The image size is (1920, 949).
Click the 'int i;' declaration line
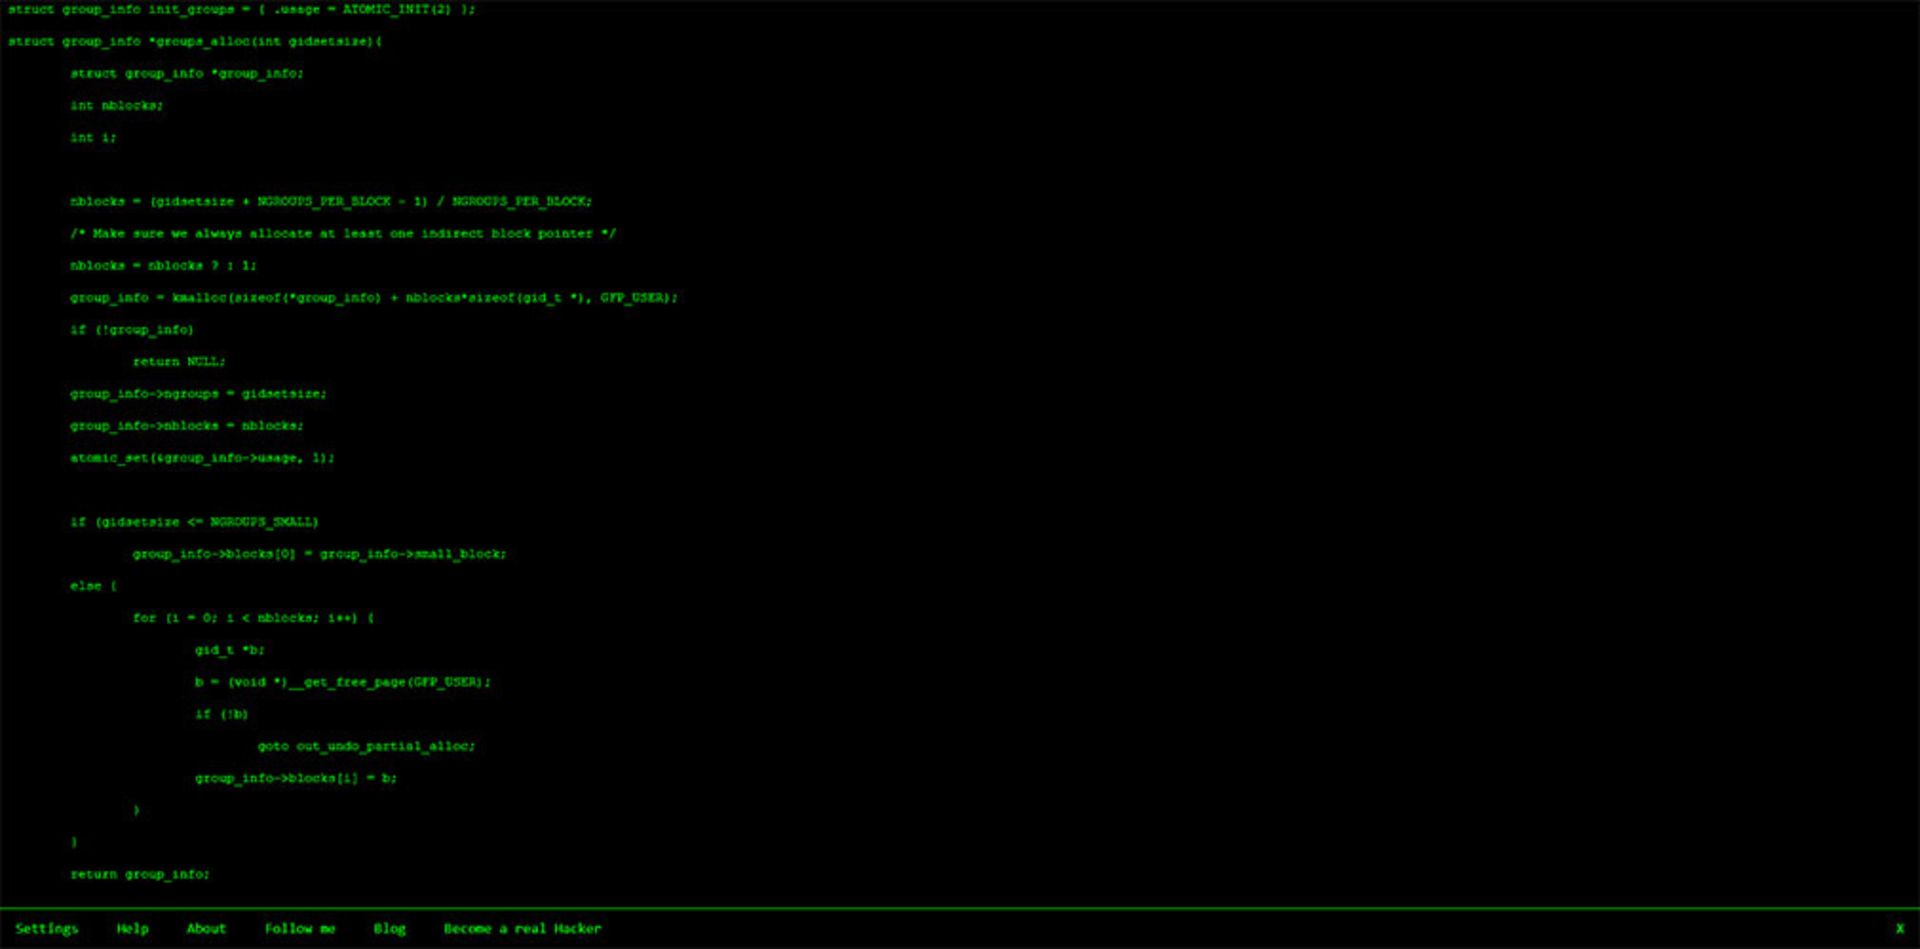click(93, 137)
